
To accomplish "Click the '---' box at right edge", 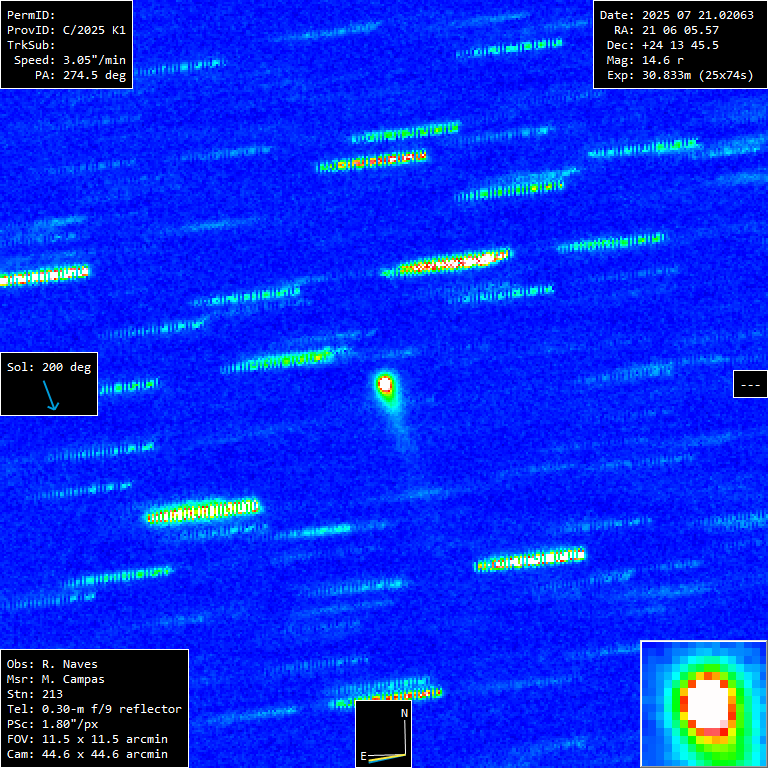I will coord(750,384).
